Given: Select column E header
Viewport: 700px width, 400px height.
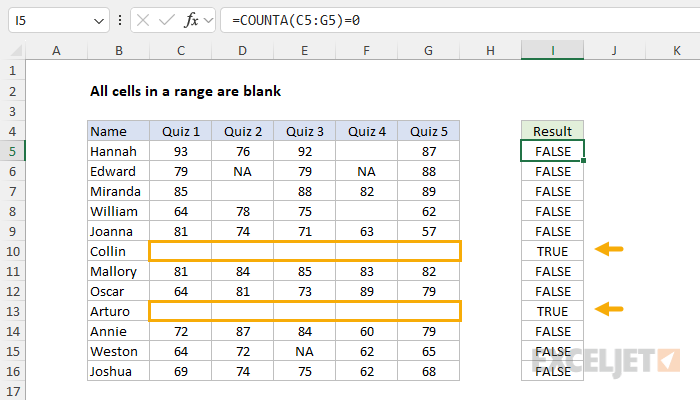Looking at the screenshot, I should pyautogui.click(x=304, y=50).
